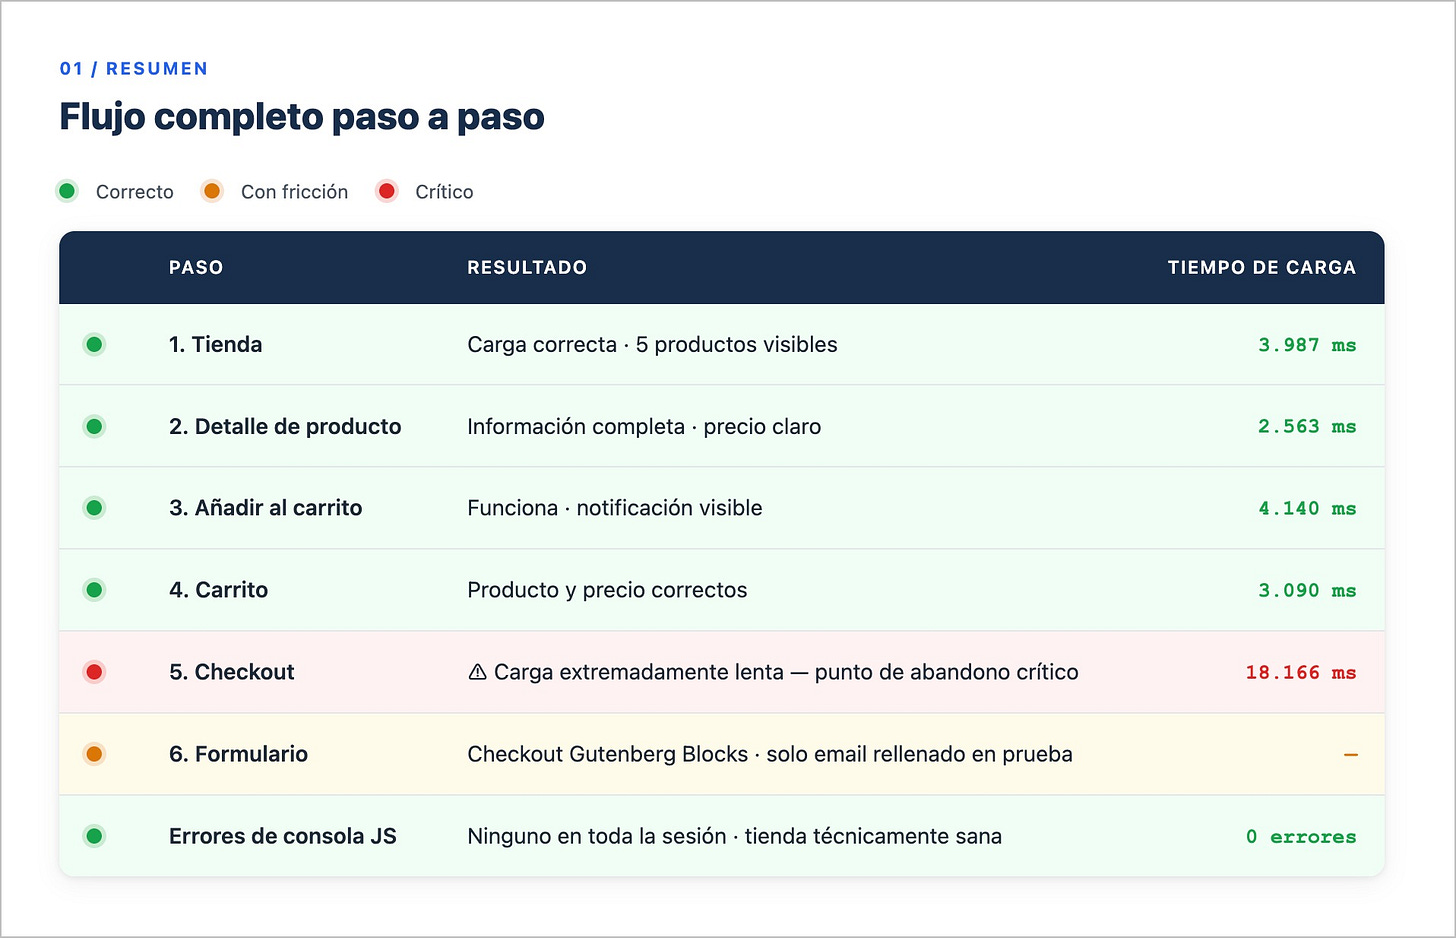Click the PASO column header

pyautogui.click(x=196, y=267)
